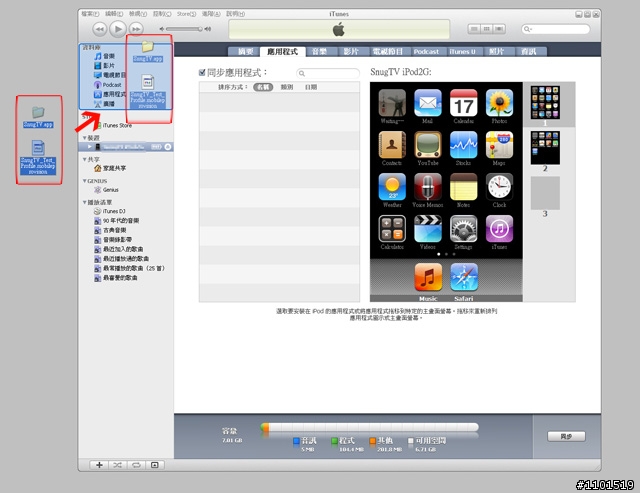The height and width of the screenshot is (493, 640).
Task: Open the 摘要 summary tab
Action: coord(246,51)
